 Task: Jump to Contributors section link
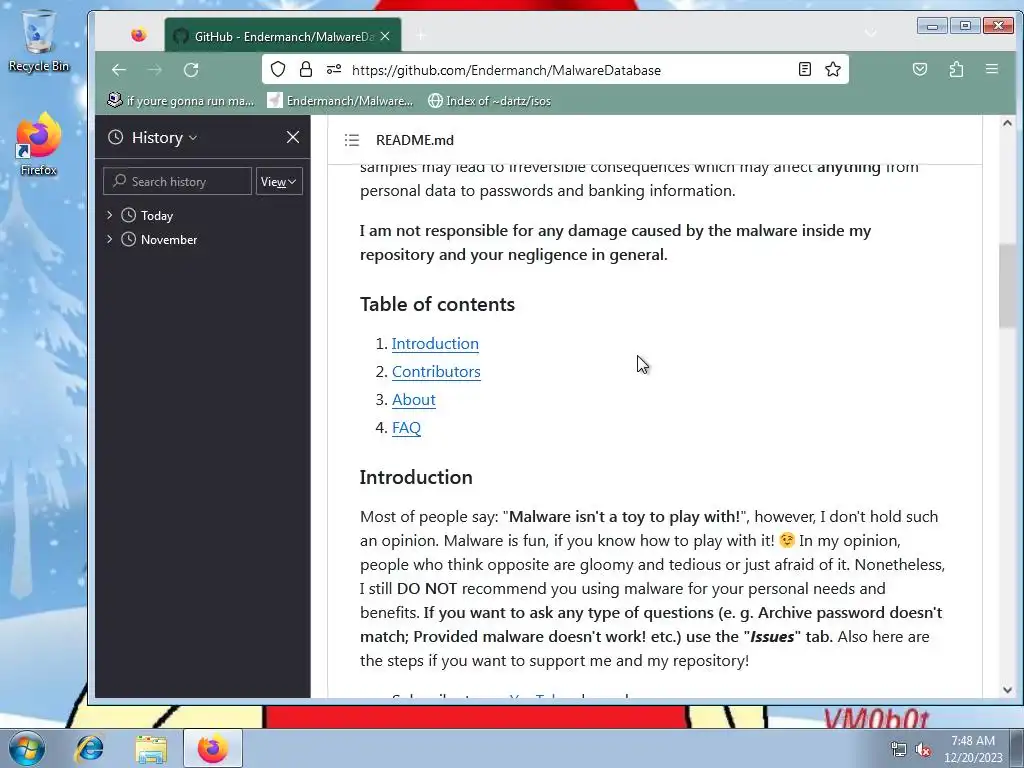pos(436,372)
